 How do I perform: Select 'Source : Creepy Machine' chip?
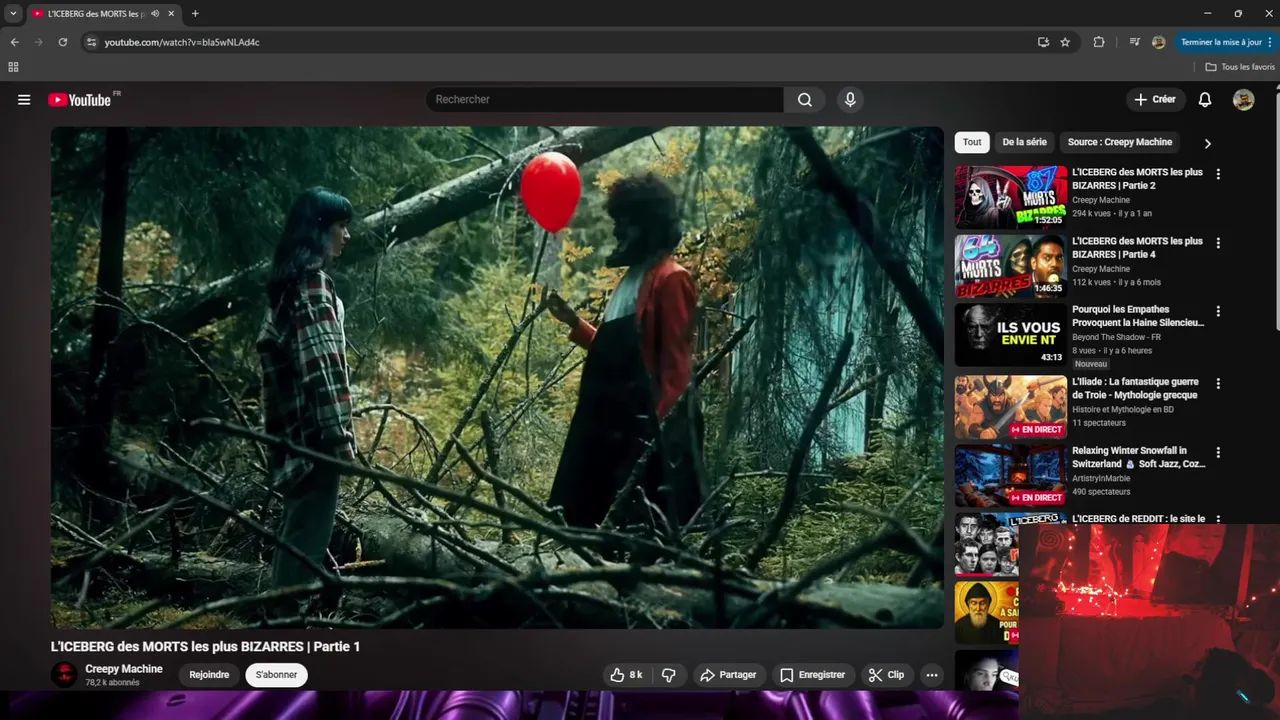click(x=1119, y=142)
